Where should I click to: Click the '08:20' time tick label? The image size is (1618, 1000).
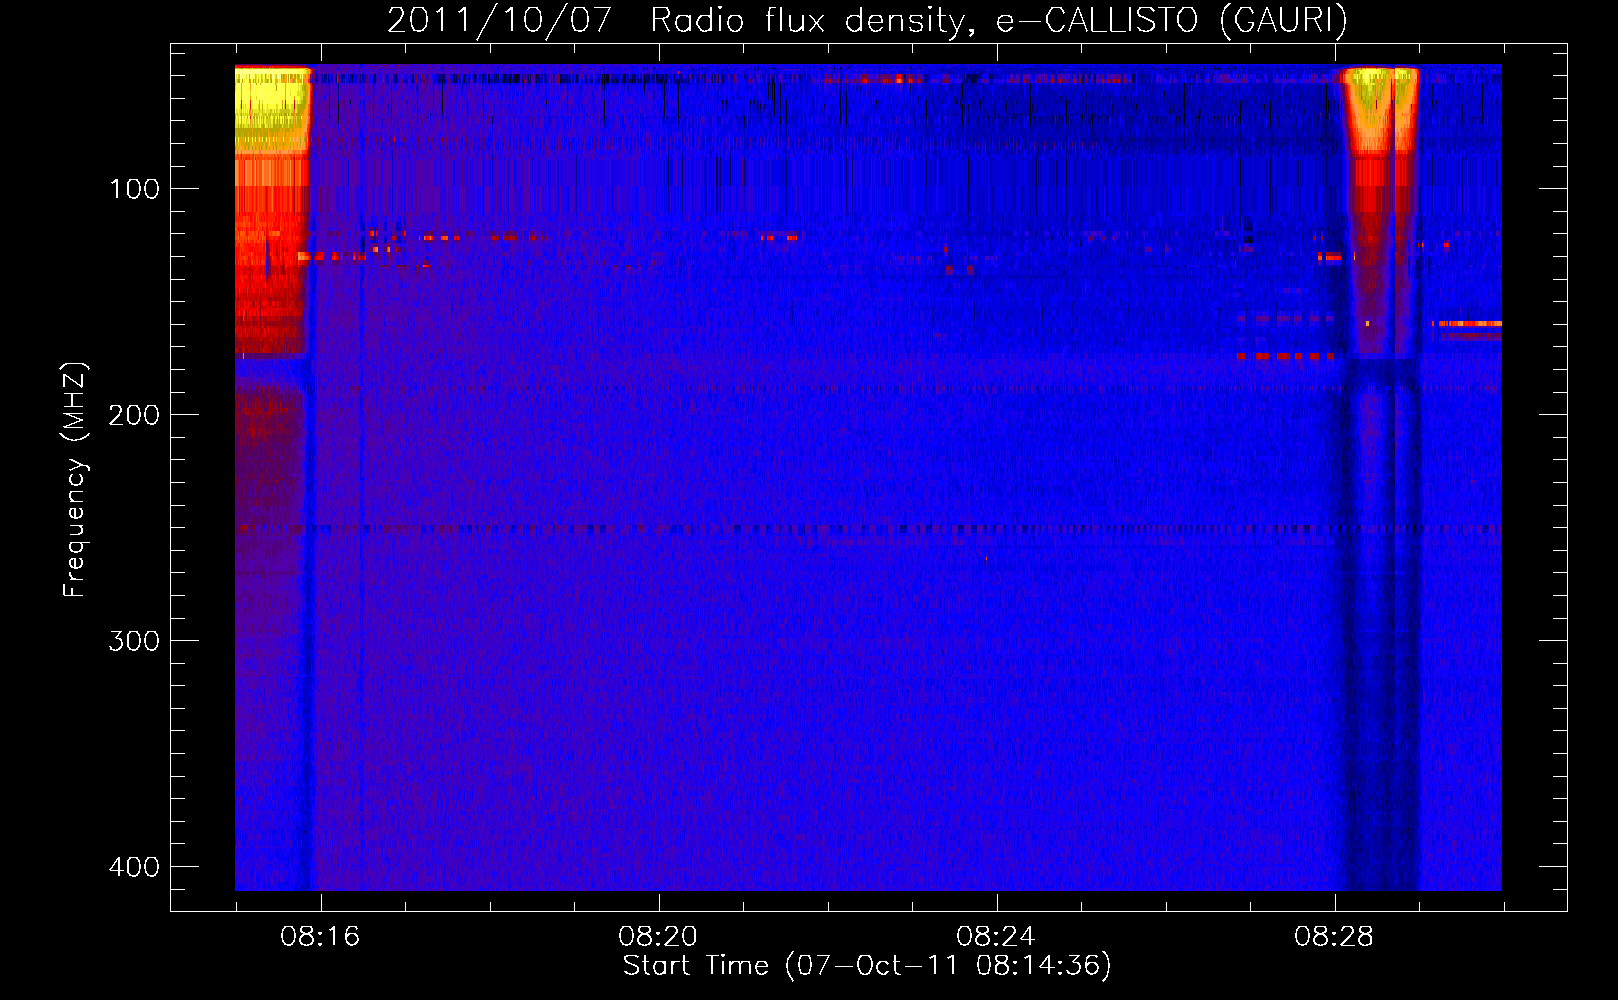point(658,937)
